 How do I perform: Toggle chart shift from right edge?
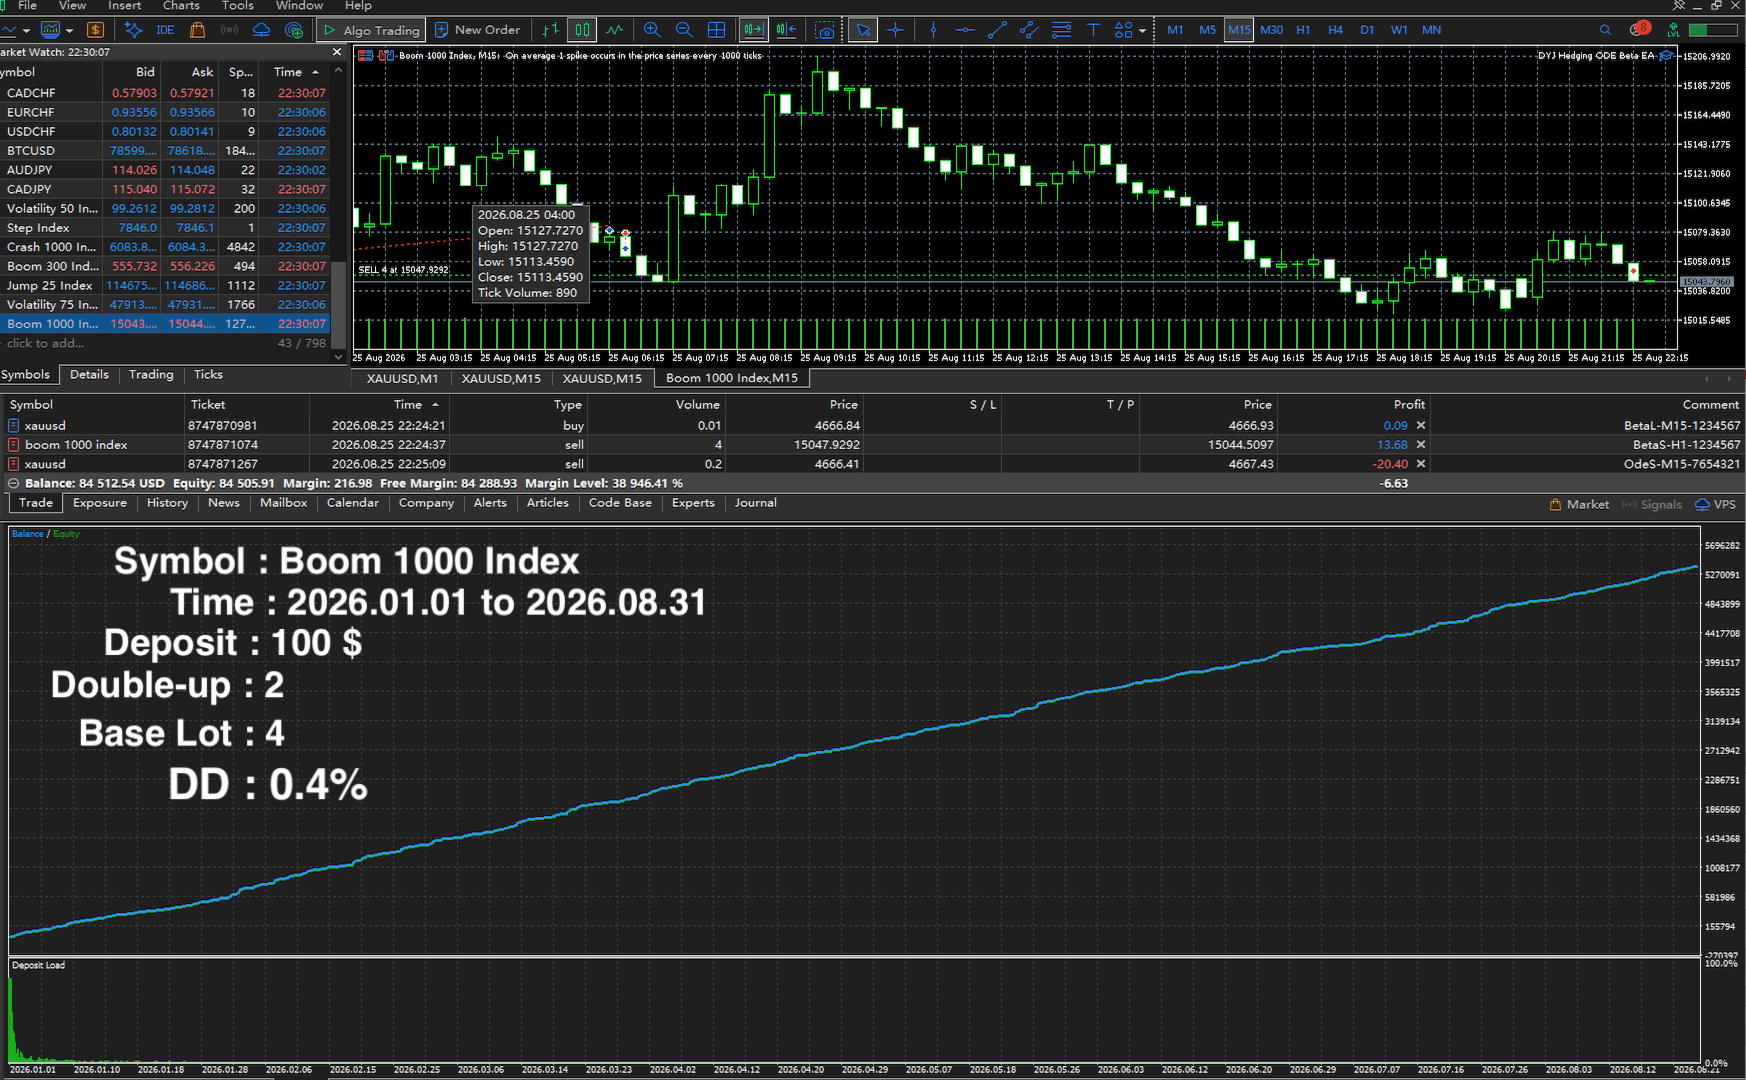click(786, 30)
